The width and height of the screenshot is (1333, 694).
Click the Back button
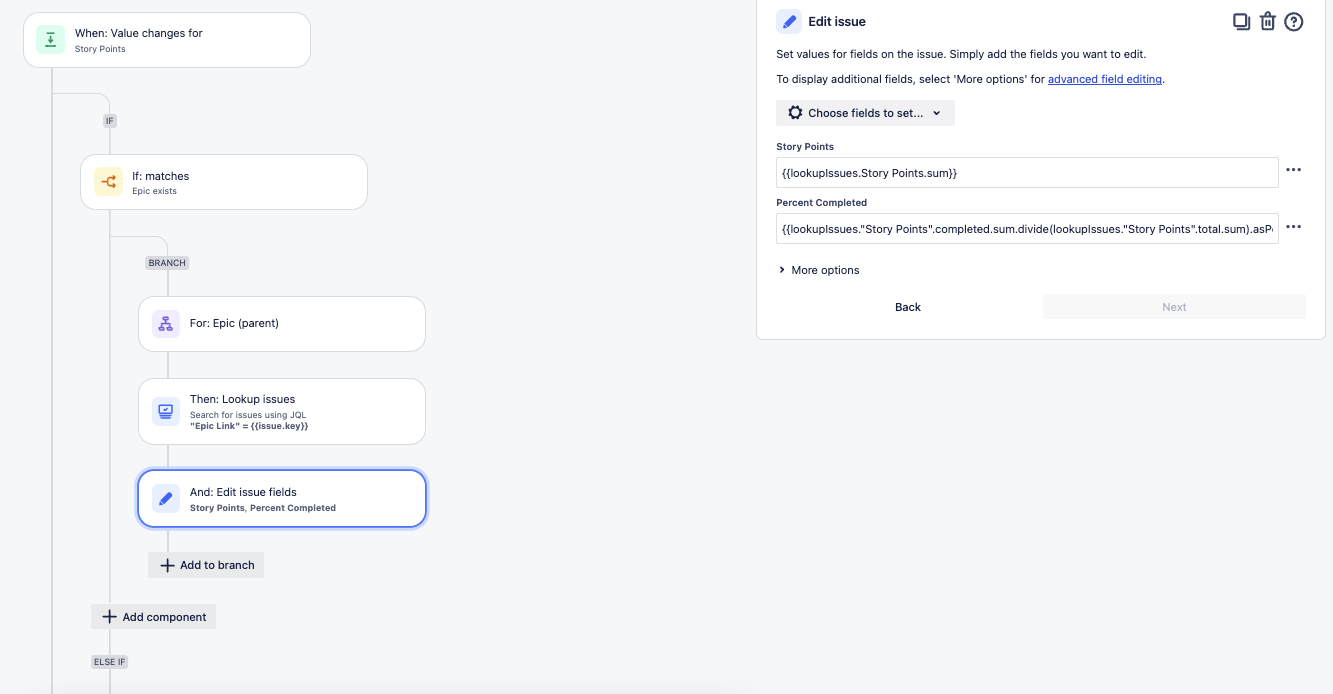coord(908,307)
